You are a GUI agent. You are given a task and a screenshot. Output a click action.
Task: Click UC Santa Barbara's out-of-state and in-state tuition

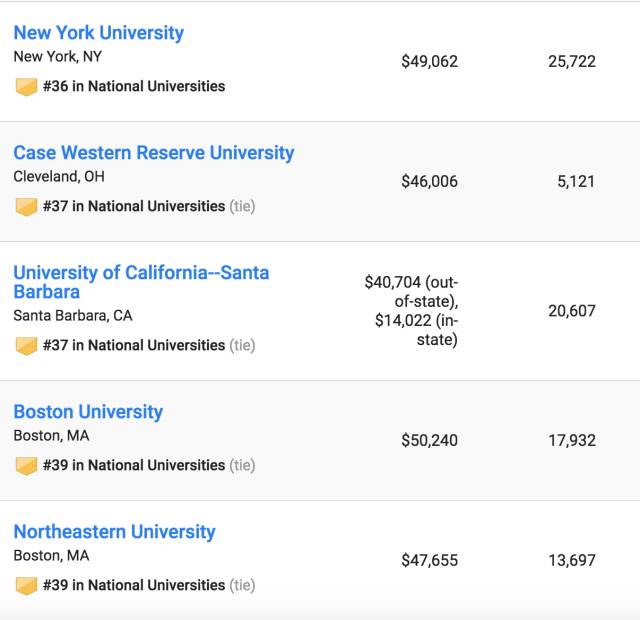pyautogui.click(x=411, y=311)
